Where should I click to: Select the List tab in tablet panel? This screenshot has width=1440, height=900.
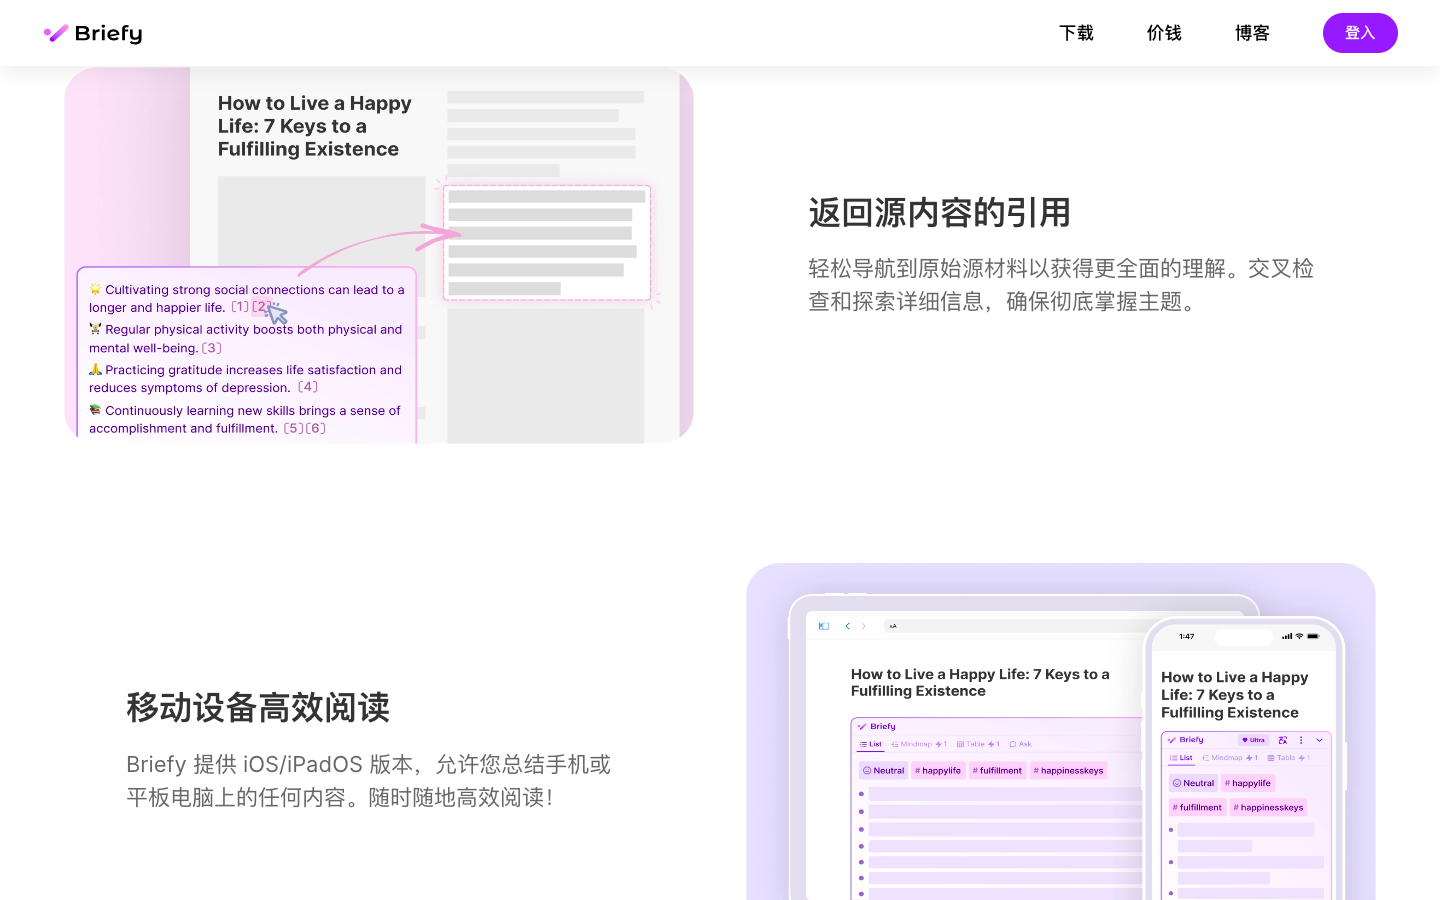click(870, 744)
